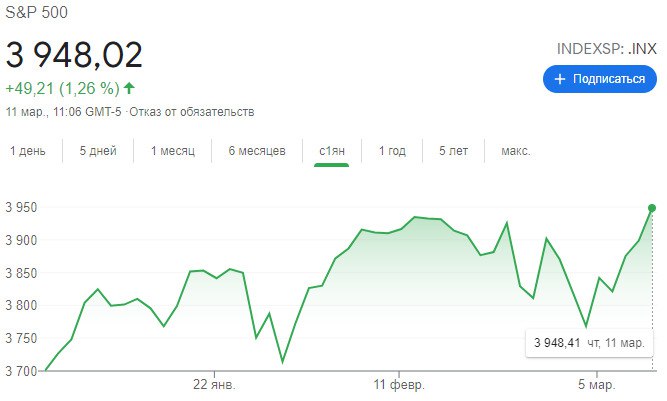Switch to the '5 дней' range tab

click(98, 151)
